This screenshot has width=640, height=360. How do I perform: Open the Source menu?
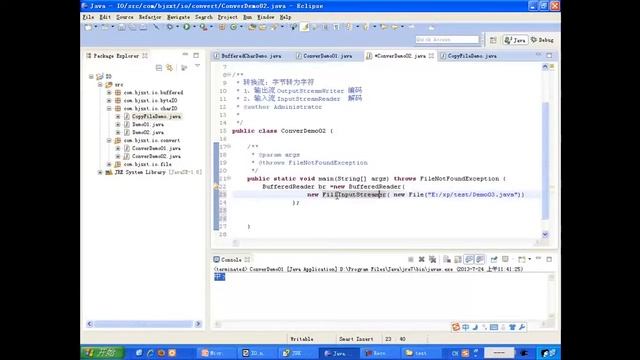[125, 17]
